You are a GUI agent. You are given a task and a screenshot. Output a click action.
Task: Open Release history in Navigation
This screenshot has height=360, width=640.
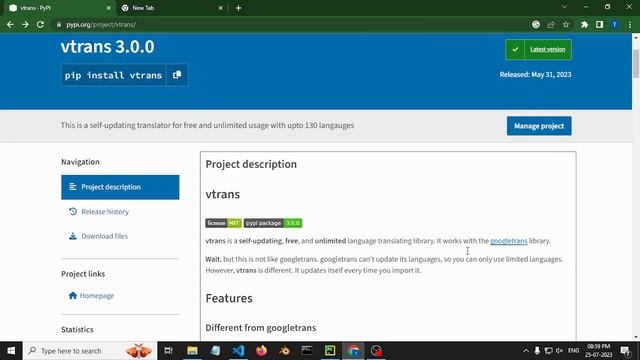click(105, 211)
